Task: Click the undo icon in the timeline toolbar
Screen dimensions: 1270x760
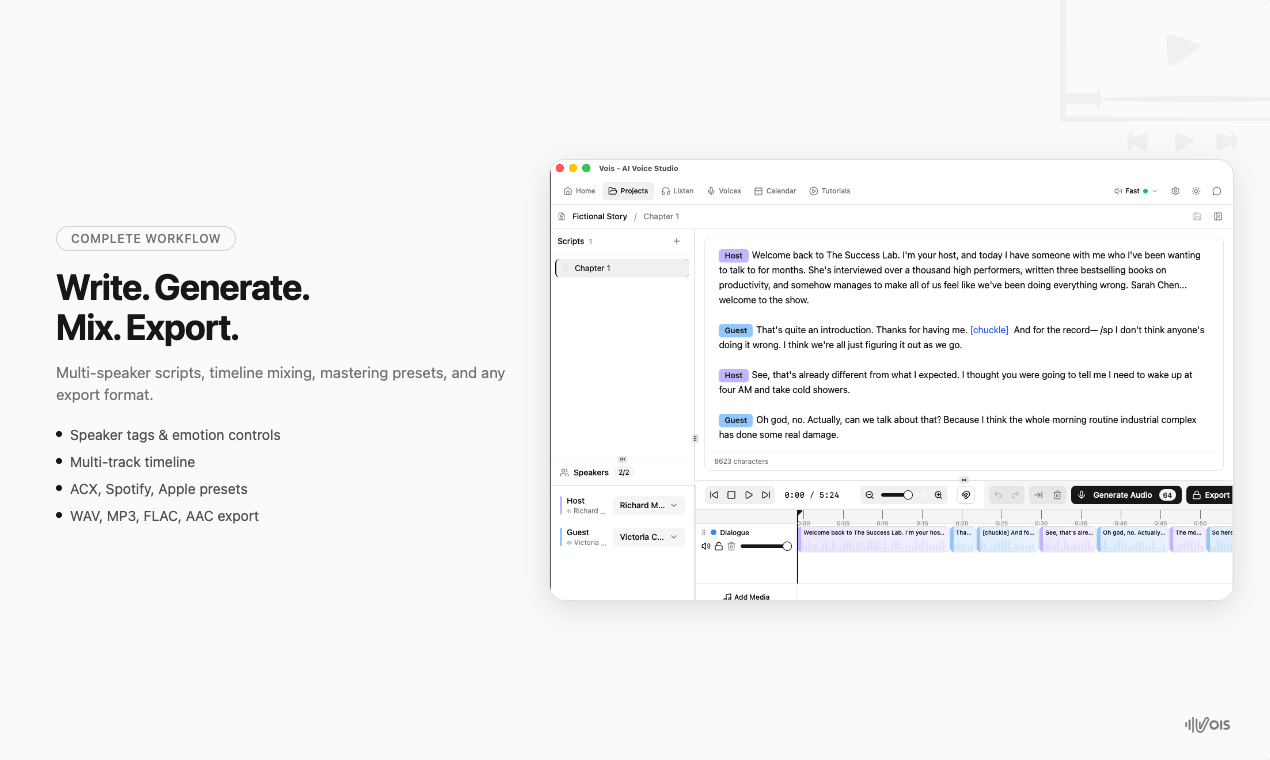Action: (997, 494)
